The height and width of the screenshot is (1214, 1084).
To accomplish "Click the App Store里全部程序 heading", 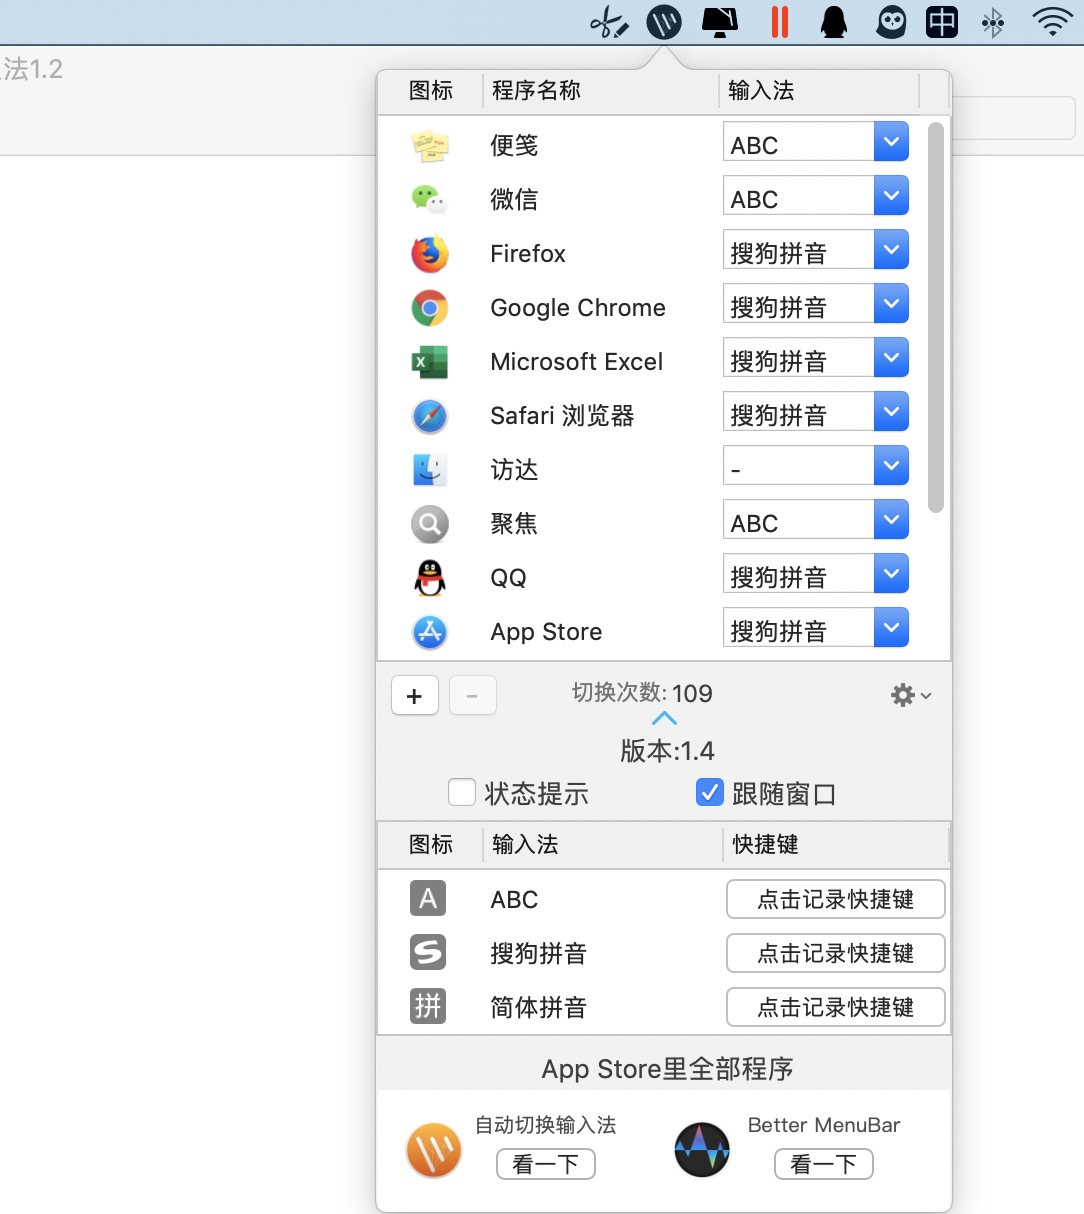I will tap(668, 1069).
